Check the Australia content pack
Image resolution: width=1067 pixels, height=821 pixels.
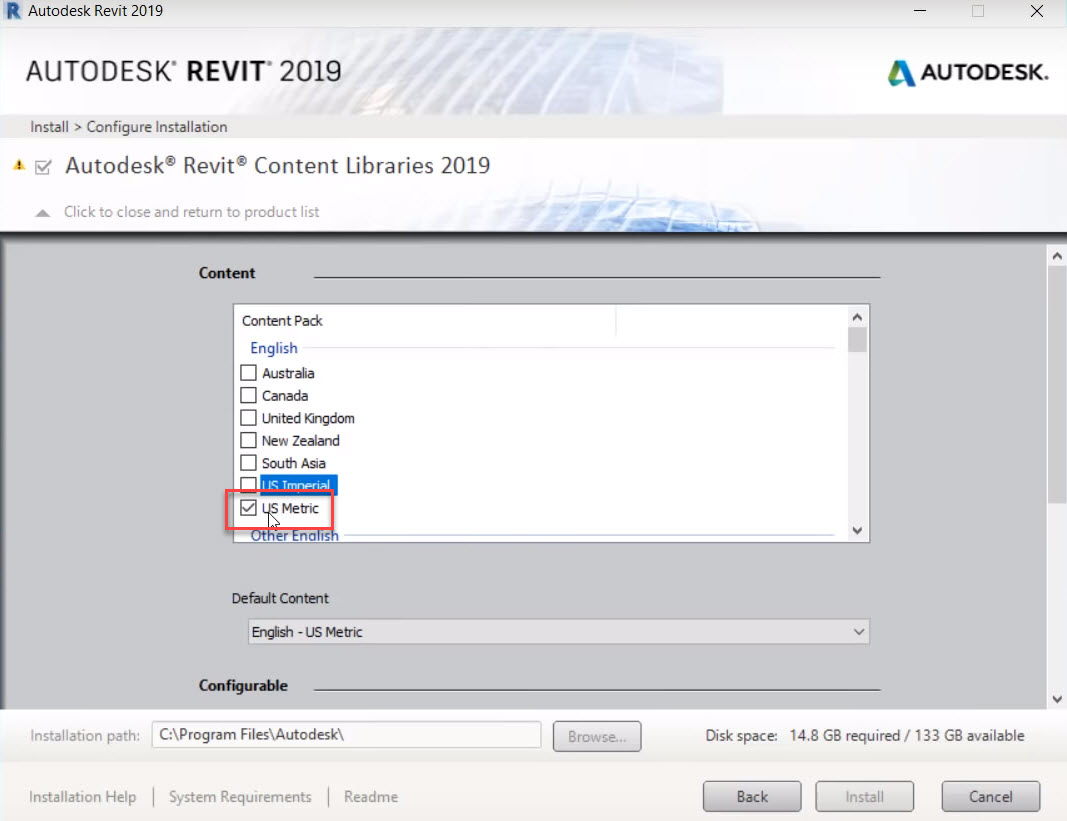(248, 373)
